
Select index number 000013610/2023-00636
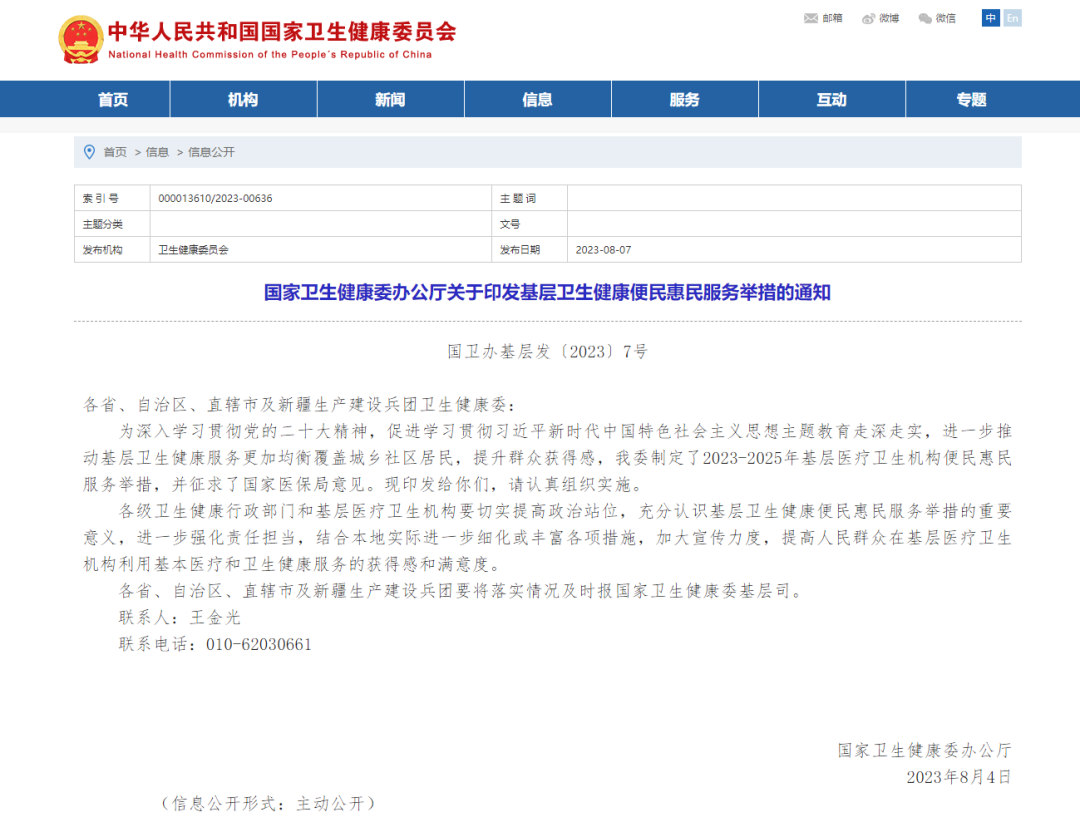pos(215,198)
